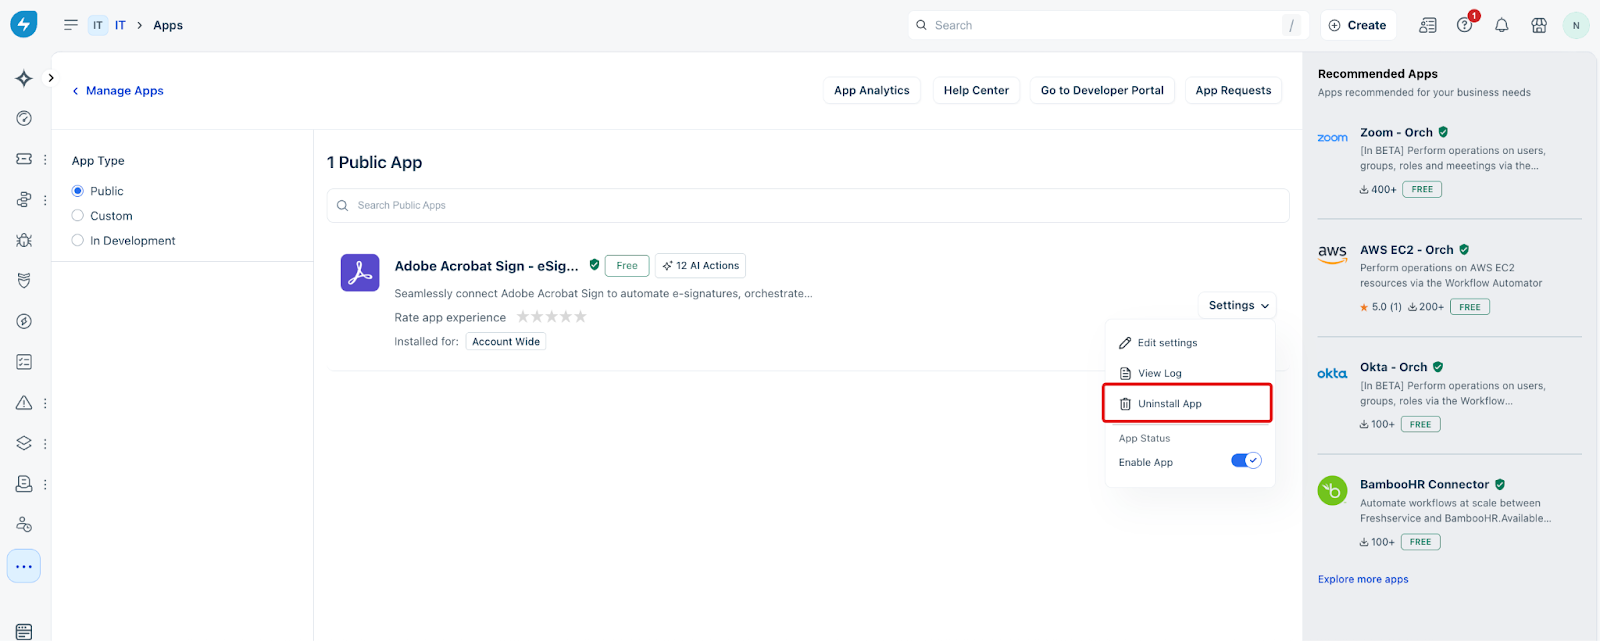Toggle the Enable App switch
1600x641 pixels.
point(1246,461)
